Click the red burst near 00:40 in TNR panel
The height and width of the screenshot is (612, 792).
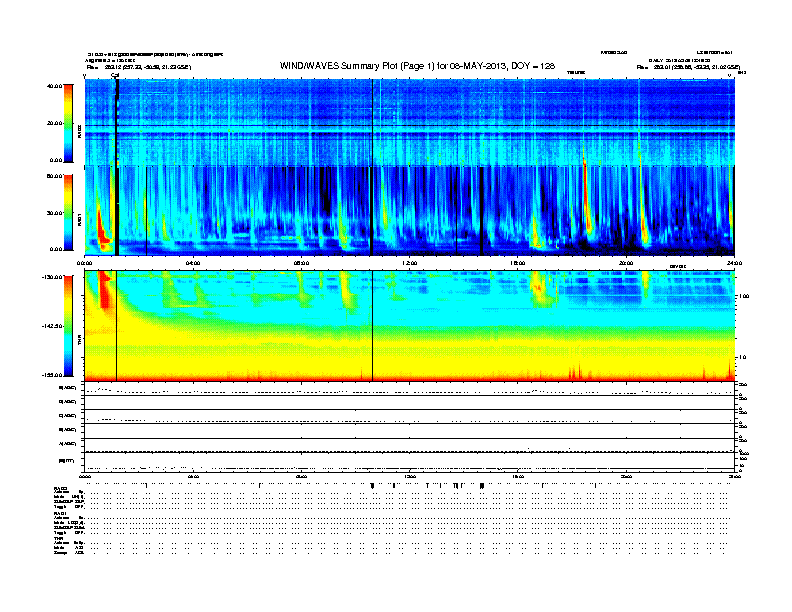click(104, 289)
